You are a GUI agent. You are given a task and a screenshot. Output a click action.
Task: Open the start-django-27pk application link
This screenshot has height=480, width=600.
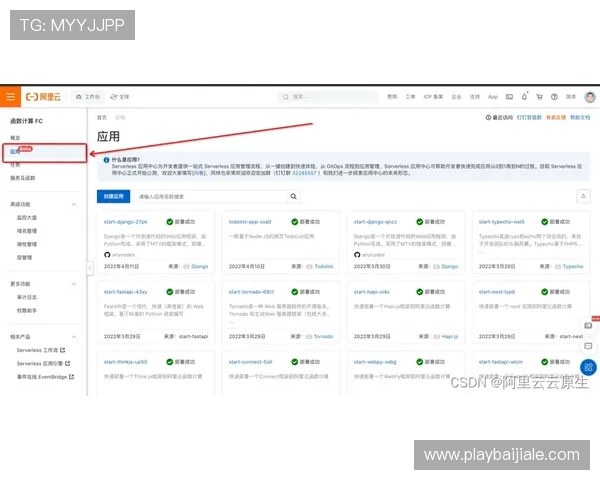[126, 222]
